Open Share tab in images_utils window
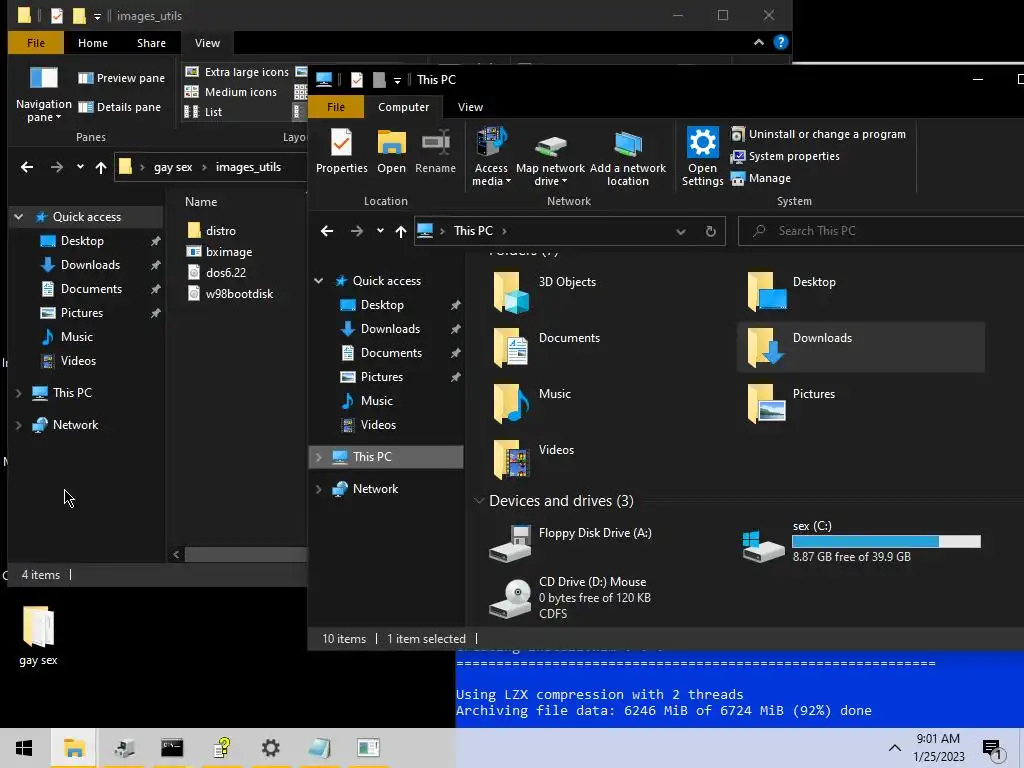1024x768 pixels. click(151, 43)
